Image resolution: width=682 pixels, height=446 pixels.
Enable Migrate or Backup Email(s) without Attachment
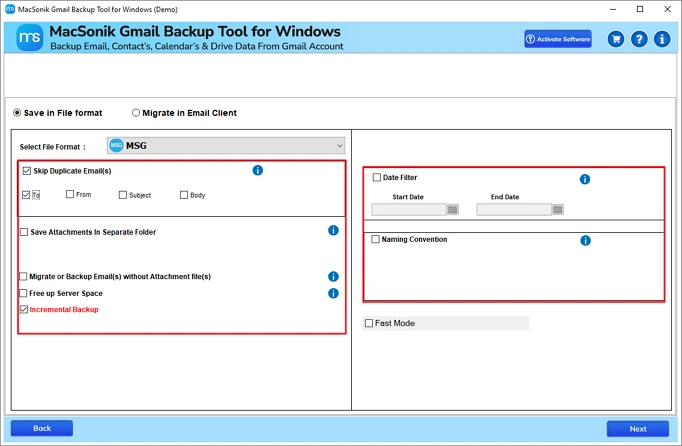click(23, 276)
